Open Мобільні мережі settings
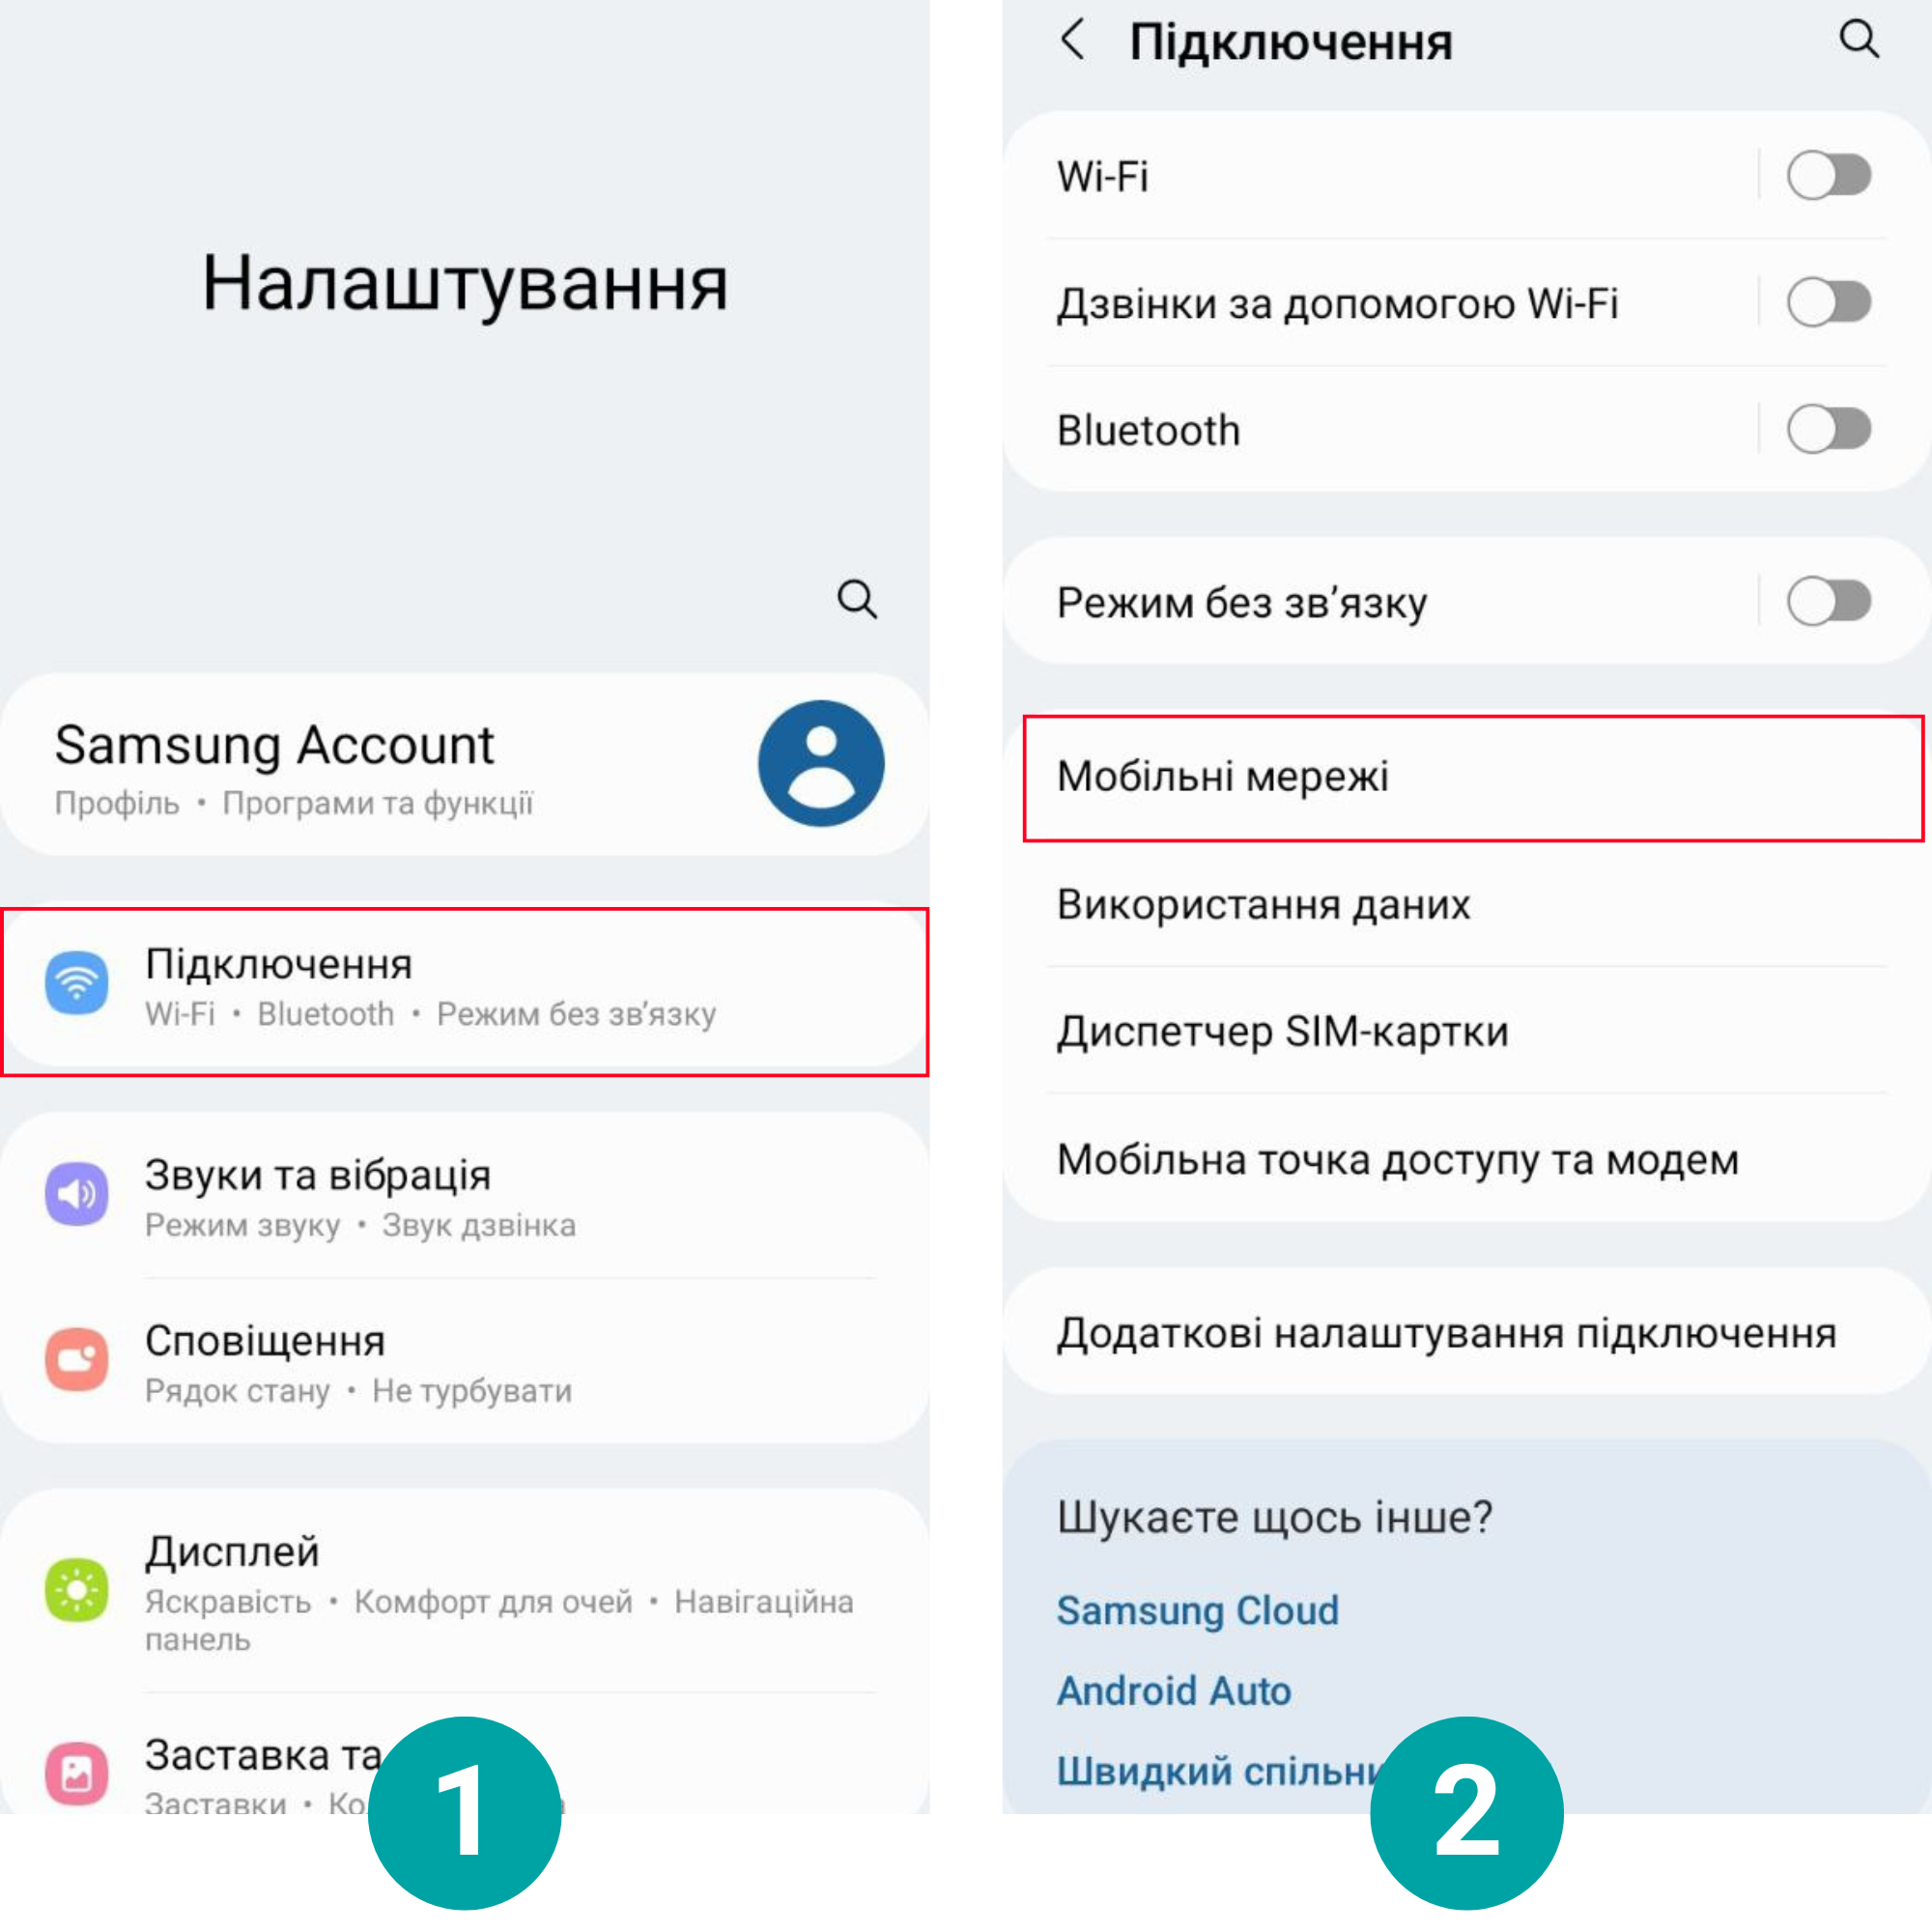The width and height of the screenshot is (1932, 1932). [1473, 778]
